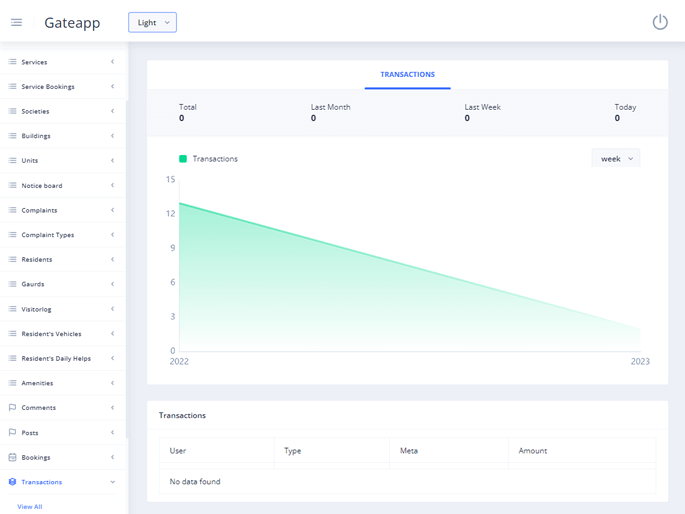The width and height of the screenshot is (685, 514).
Task: Open the week period dropdown
Action: [x=616, y=159]
